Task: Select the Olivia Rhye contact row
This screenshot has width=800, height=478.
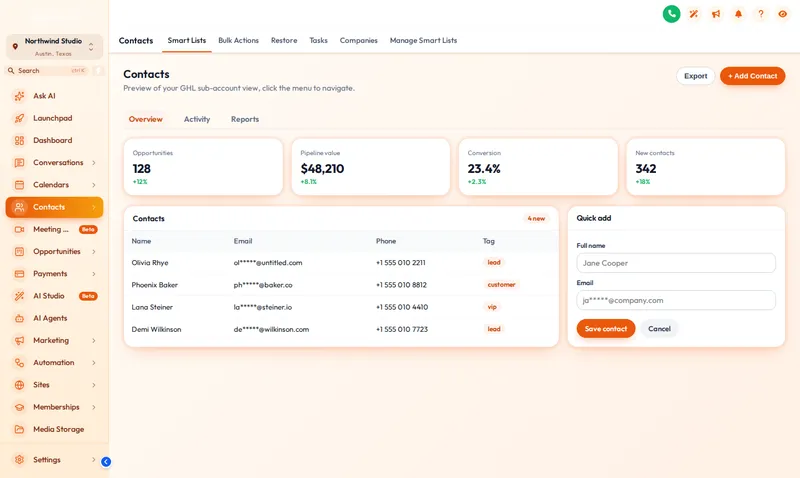Action: coord(341,263)
